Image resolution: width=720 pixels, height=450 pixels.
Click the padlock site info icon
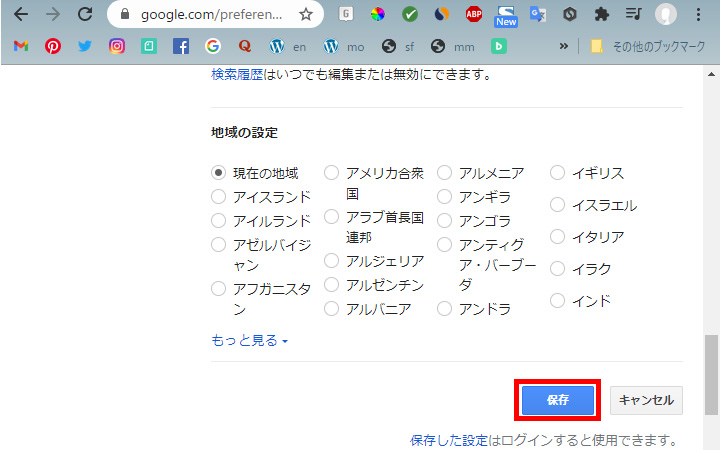125,14
